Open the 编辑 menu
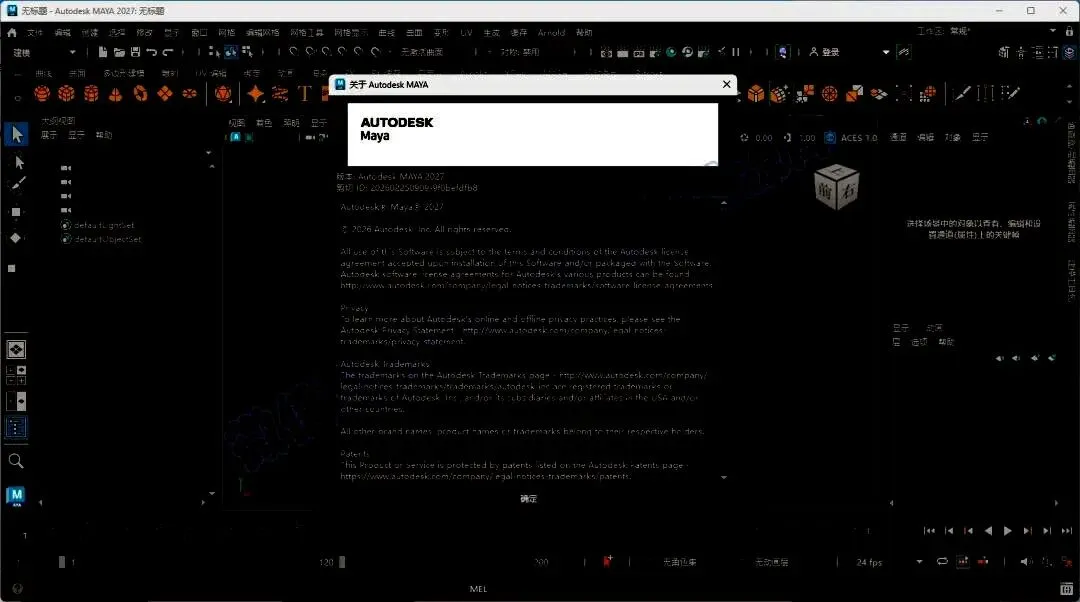 tap(62, 32)
